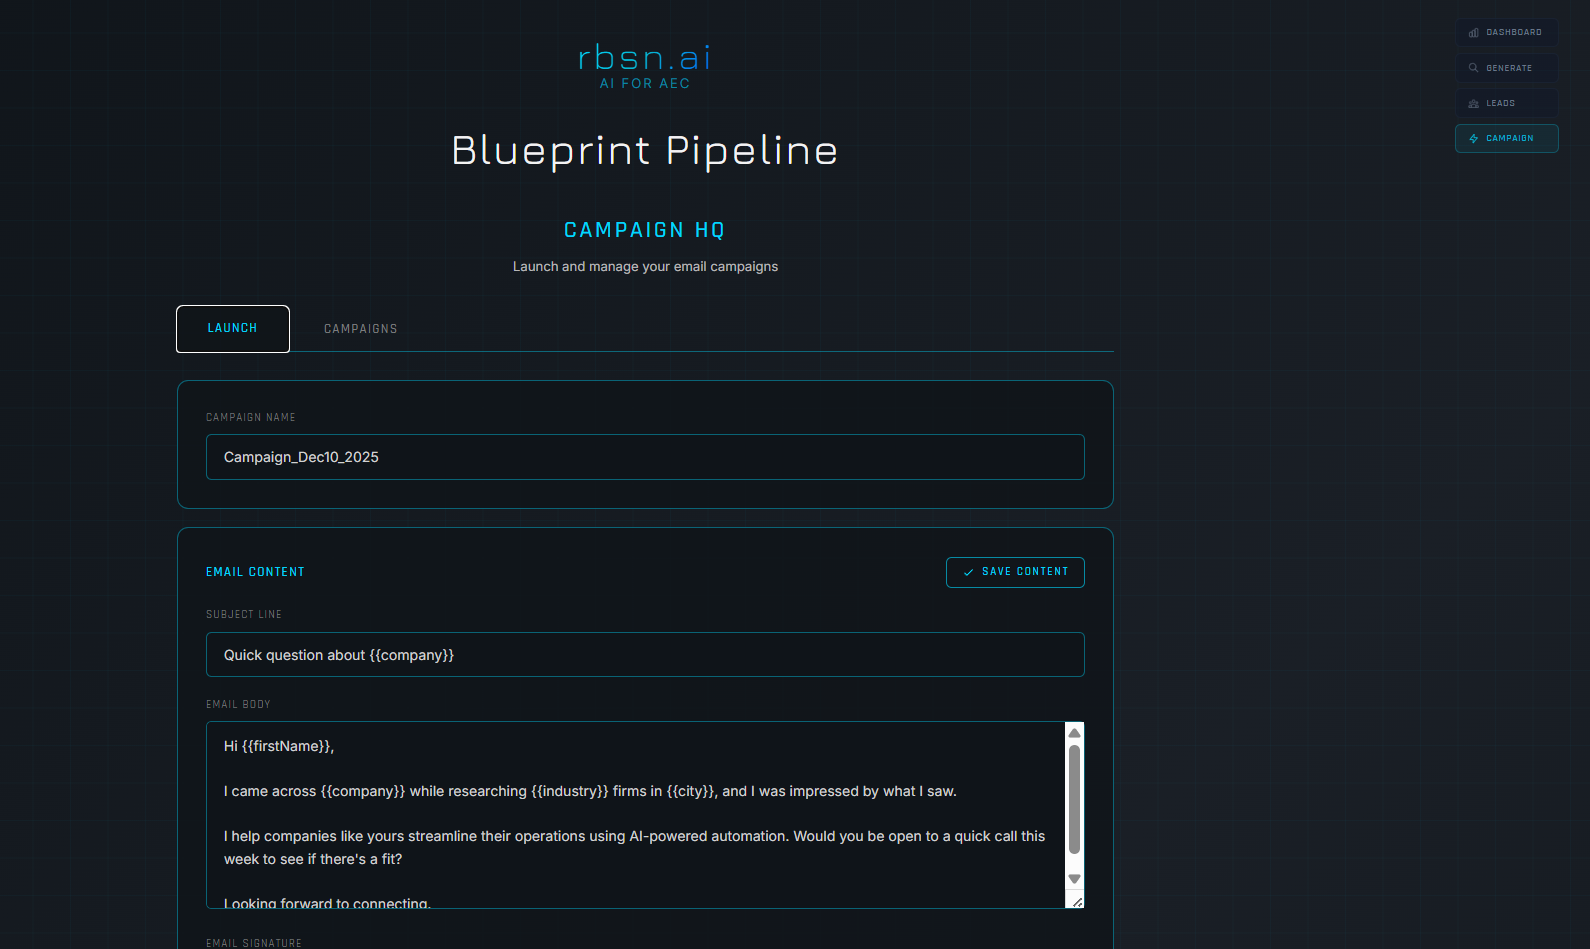Click the 'EMAIL BODY' field label
This screenshot has height=949, width=1590.
pos(238,704)
